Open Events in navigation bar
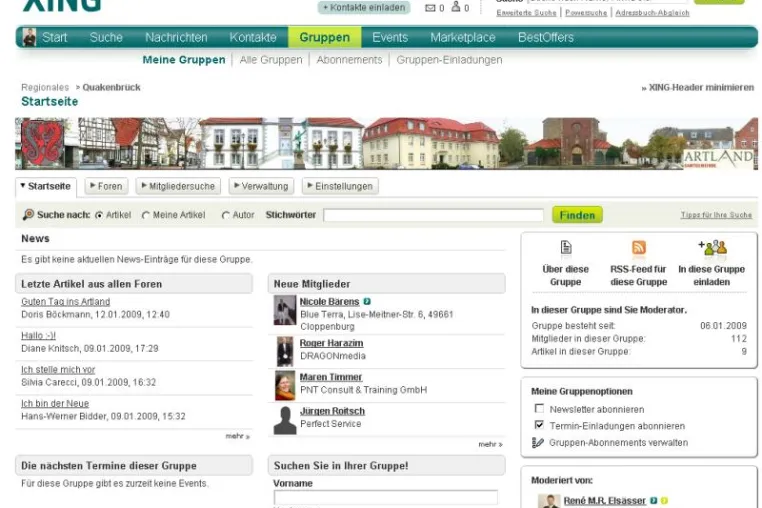762x508 pixels. pos(390,37)
